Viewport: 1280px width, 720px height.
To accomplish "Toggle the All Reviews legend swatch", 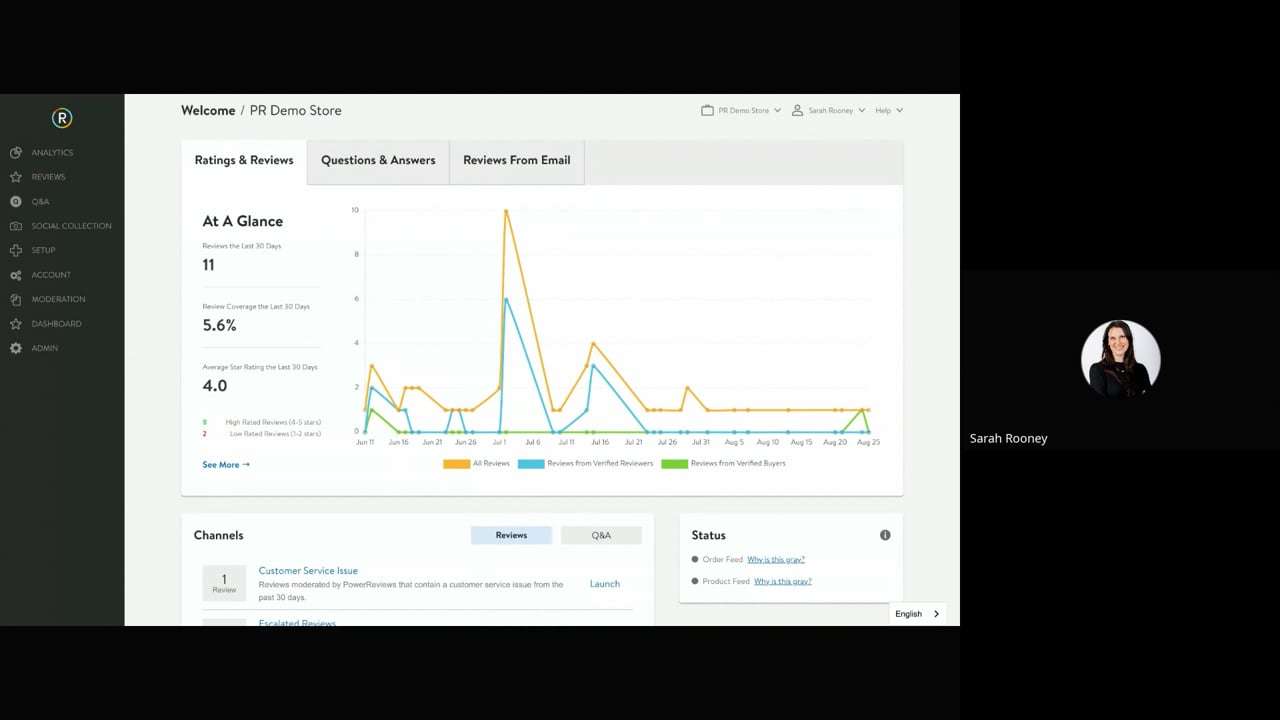I will click(456, 464).
